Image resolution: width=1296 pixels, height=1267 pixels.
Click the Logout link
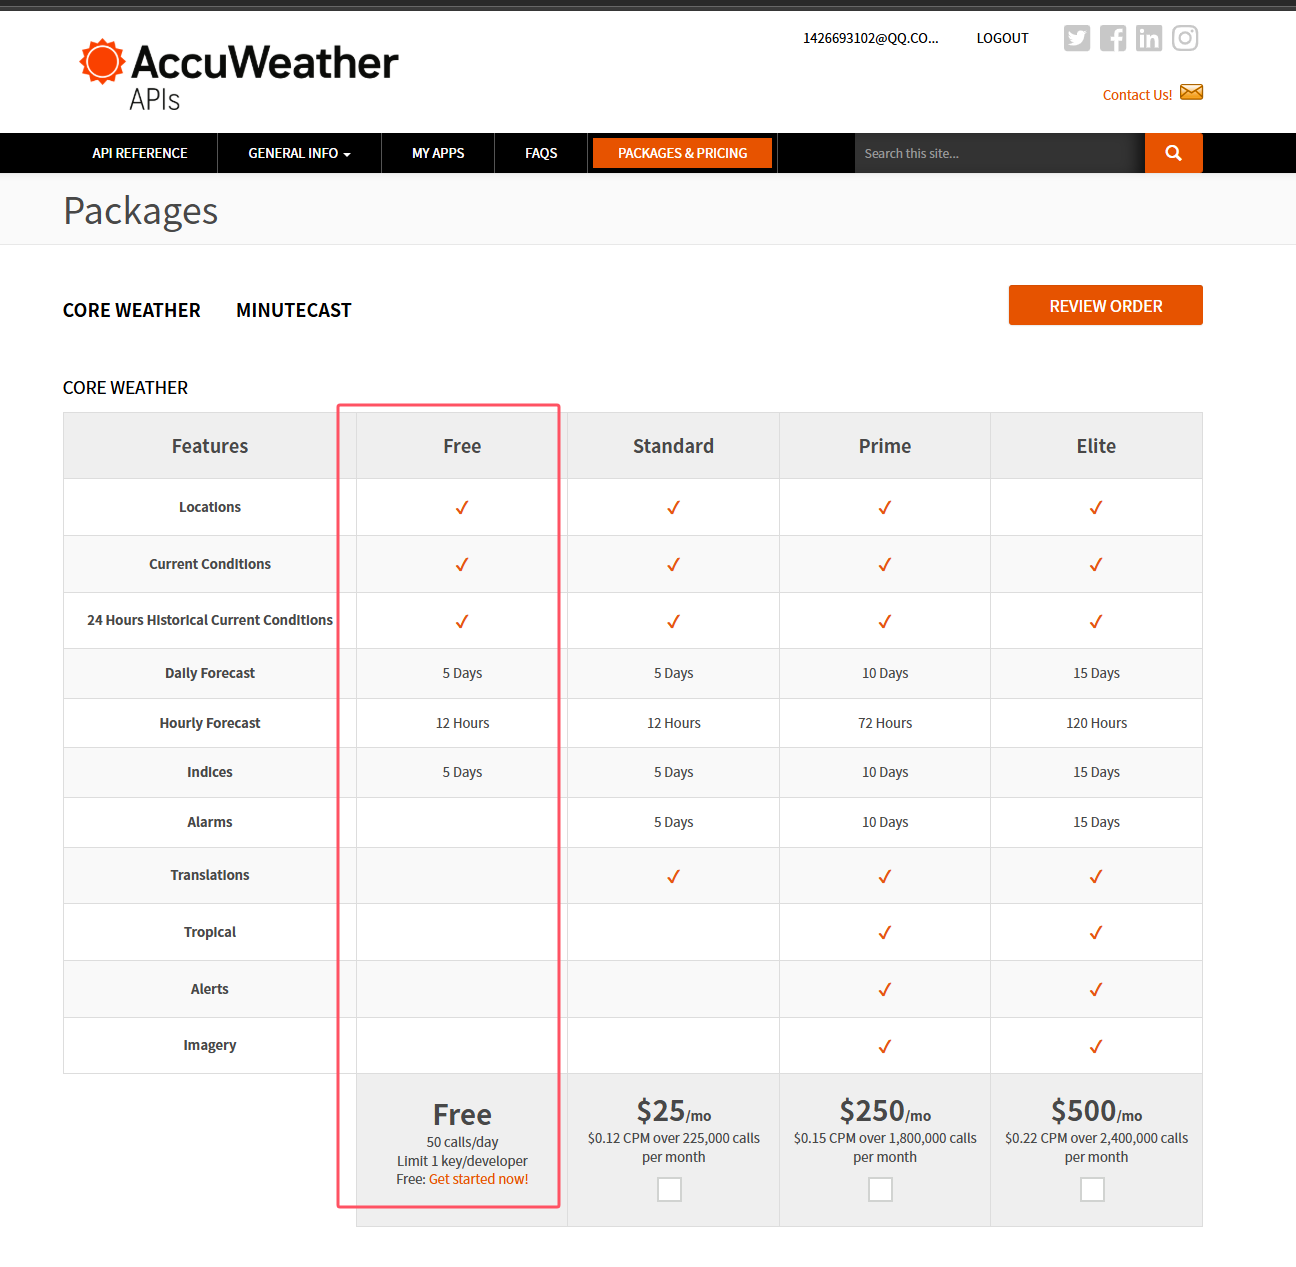[1002, 38]
